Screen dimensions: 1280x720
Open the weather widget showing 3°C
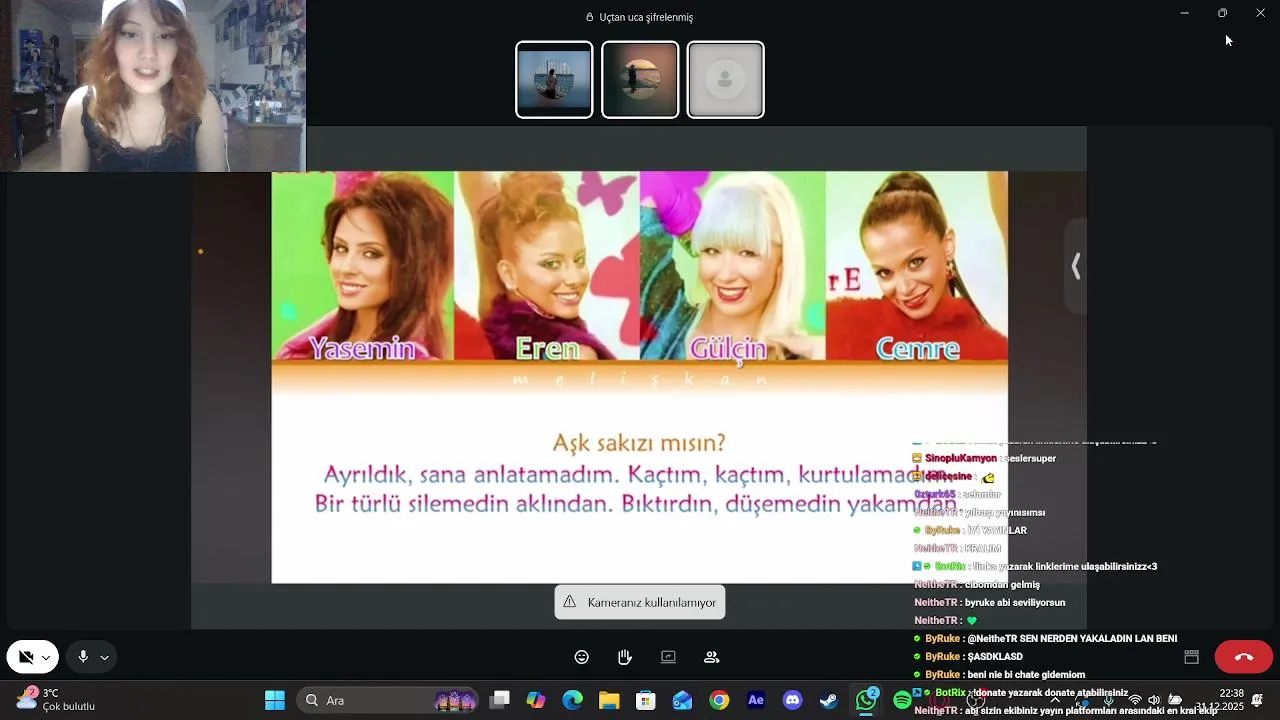(56, 699)
